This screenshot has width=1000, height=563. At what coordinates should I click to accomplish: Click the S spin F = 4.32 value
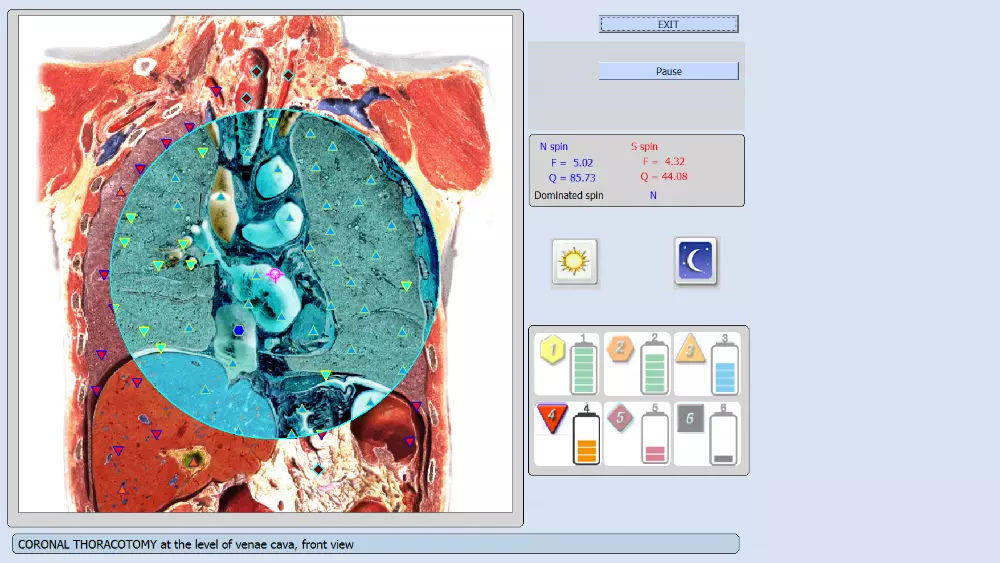tap(663, 161)
